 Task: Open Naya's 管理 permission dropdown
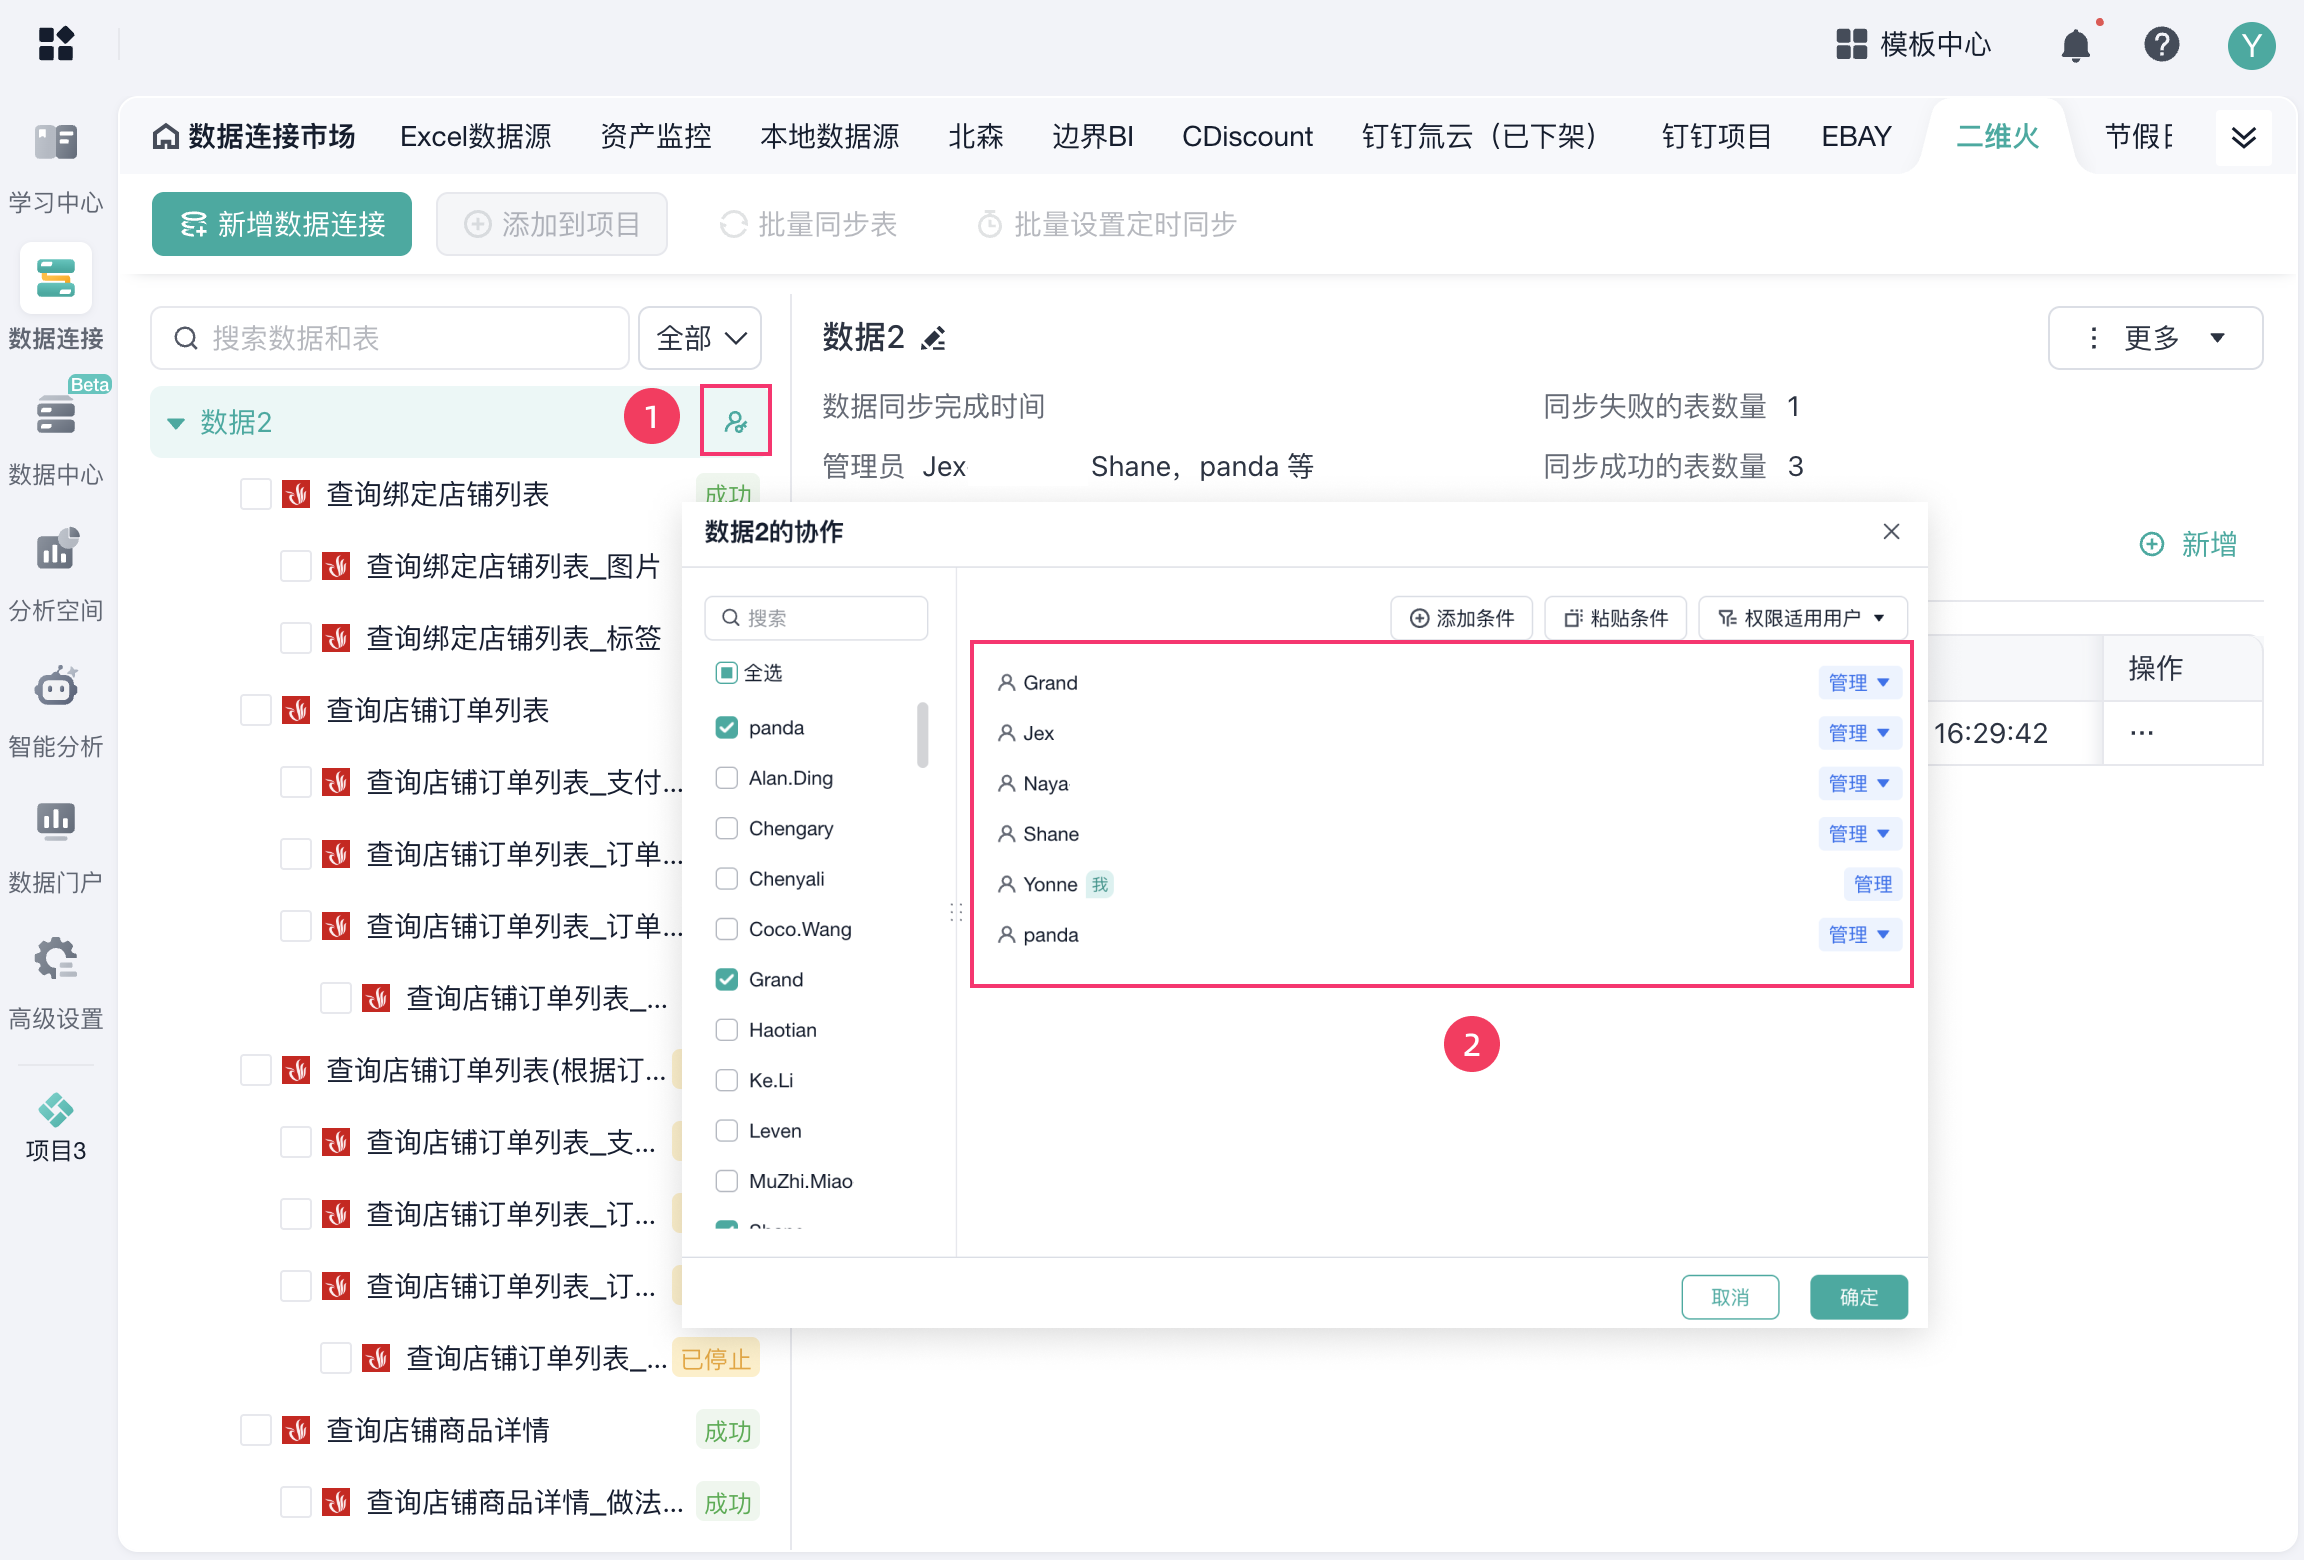[1859, 783]
